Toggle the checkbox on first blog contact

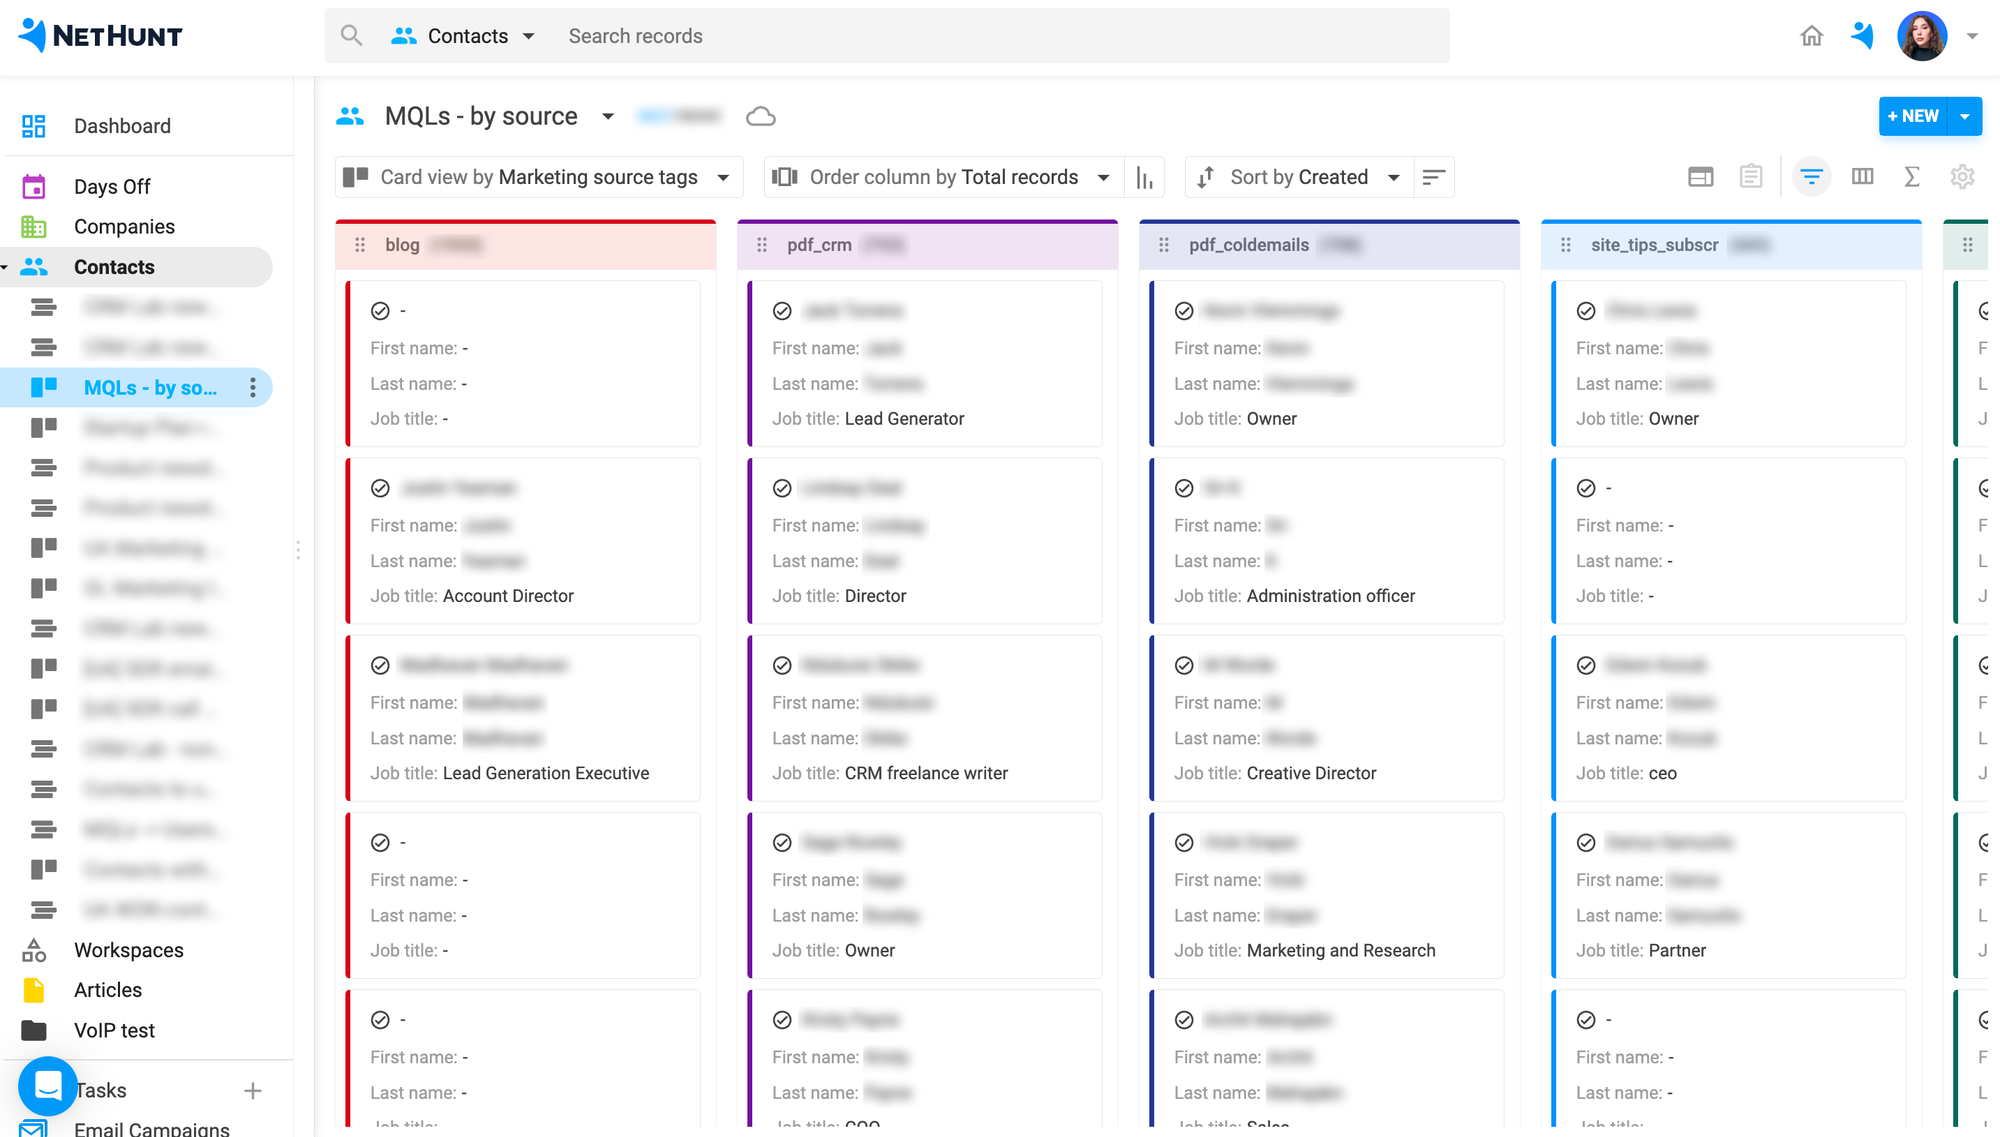382,309
